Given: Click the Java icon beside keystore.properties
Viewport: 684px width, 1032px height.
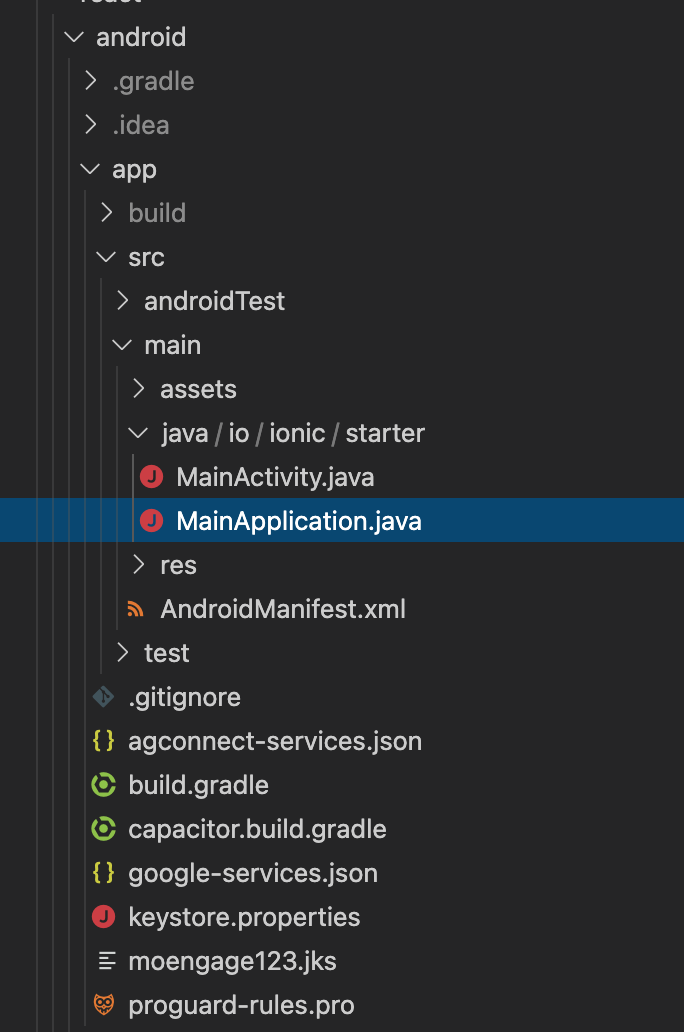Looking at the screenshot, I should pos(103,917).
